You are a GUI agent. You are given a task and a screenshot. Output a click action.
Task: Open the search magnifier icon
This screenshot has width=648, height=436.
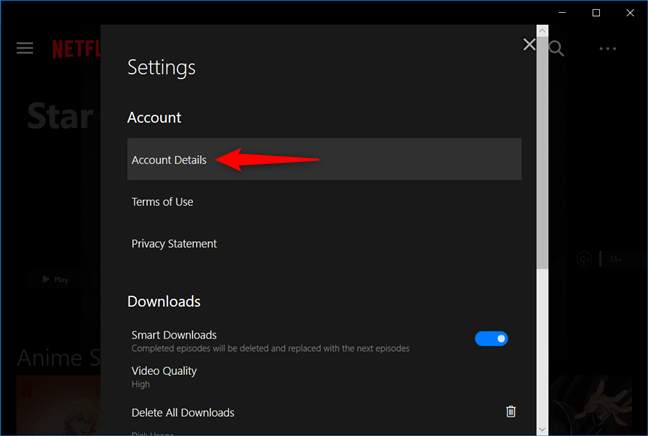556,48
